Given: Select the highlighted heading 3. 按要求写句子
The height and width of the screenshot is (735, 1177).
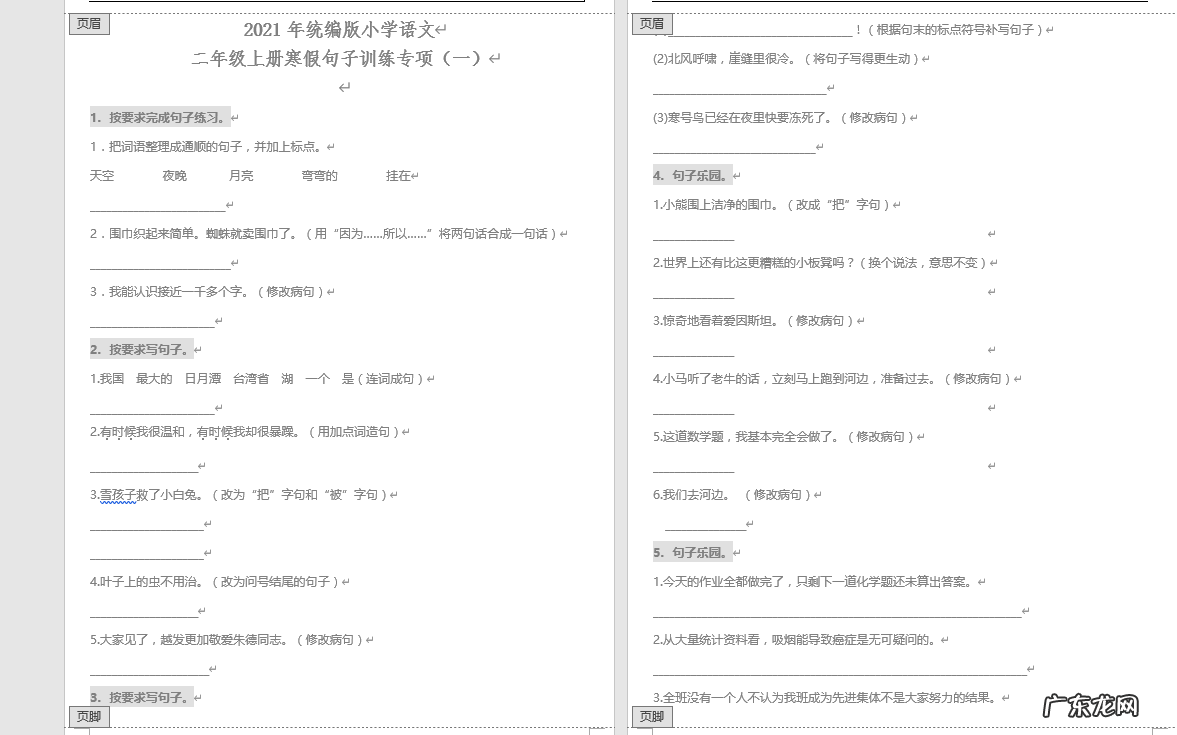Looking at the screenshot, I should coord(142,697).
